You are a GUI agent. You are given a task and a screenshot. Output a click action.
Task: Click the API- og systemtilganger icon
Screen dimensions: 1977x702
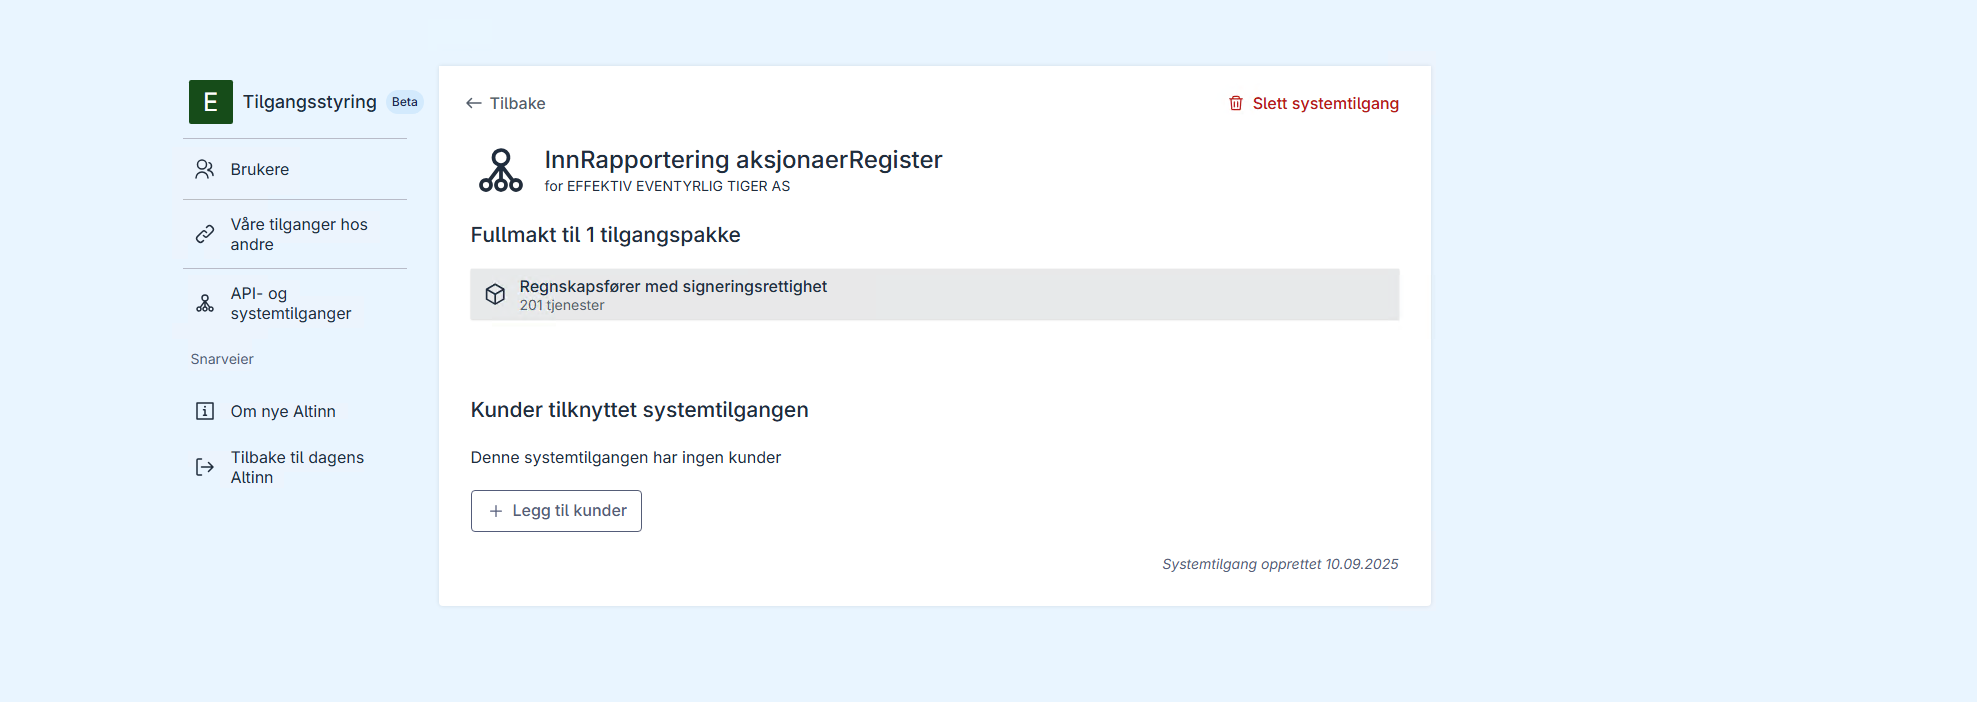205,303
